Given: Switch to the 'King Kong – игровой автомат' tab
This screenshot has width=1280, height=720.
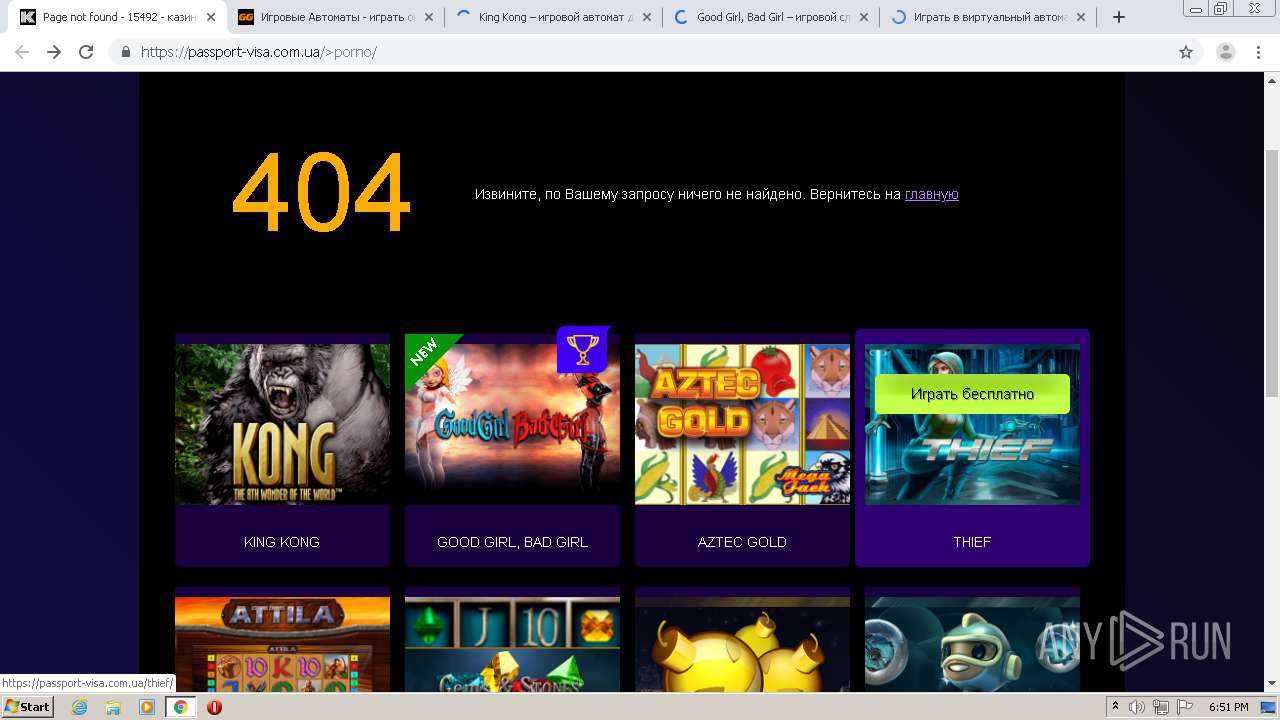Looking at the screenshot, I should point(553,17).
